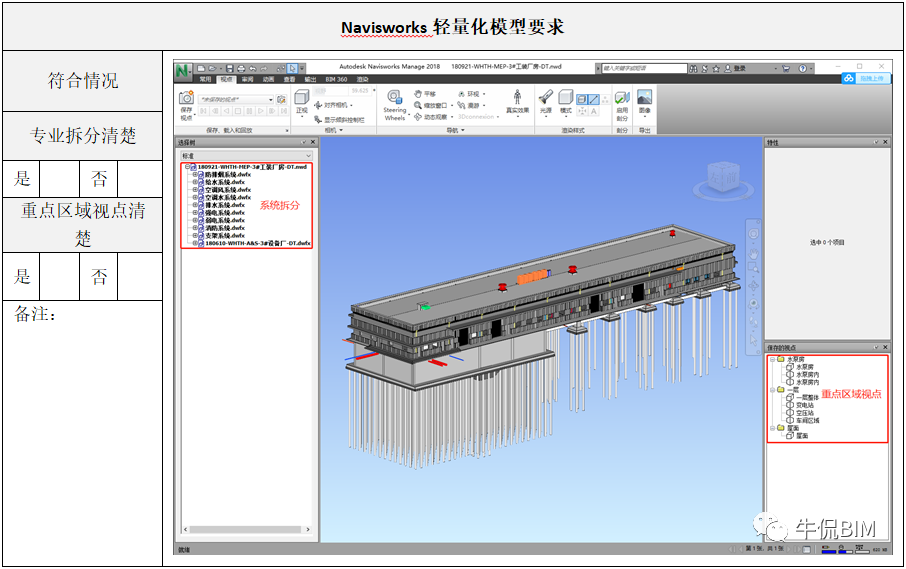This screenshot has height=569, width=906.
Task: Click the Open file icon in quick access
Action: click(x=212, y=68)
